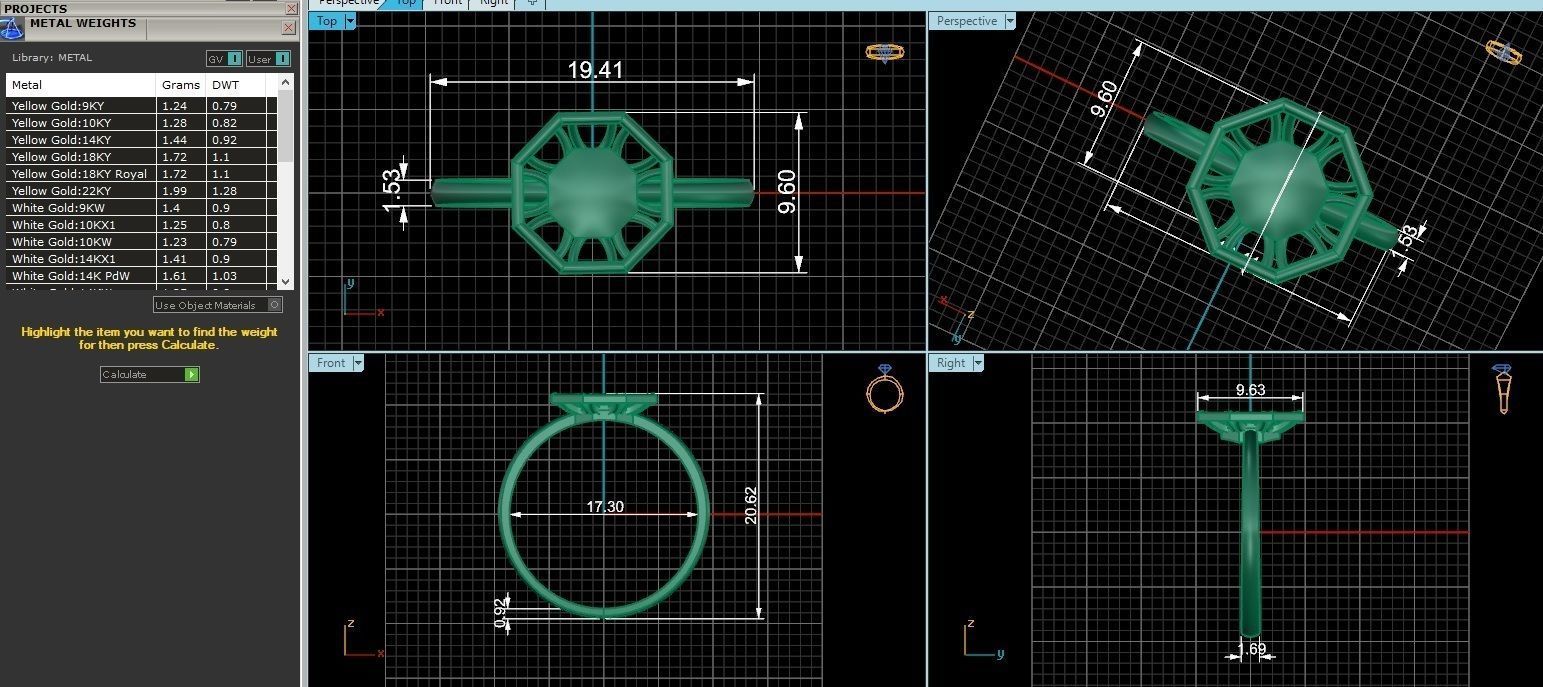Click the 20.62 height dimension in Front viewport
This screenshot has height=687, width=1543.
pos(751,505)
